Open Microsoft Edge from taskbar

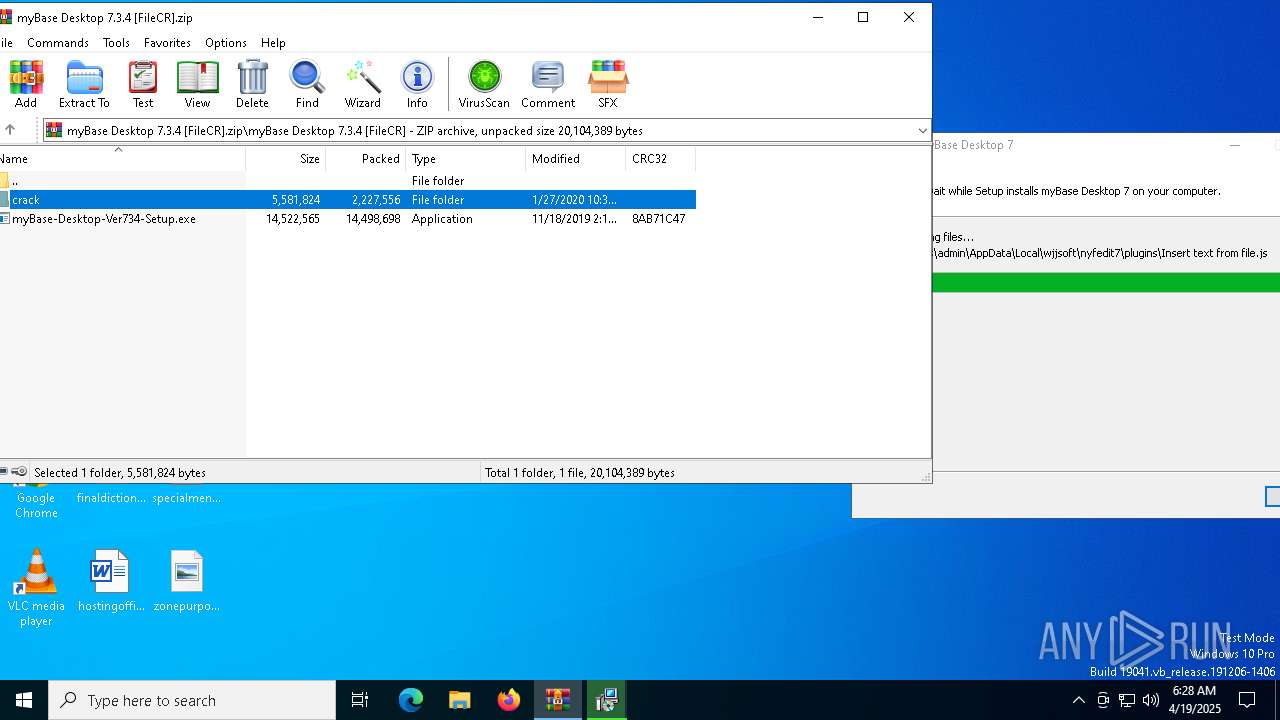tap(411, 700)
